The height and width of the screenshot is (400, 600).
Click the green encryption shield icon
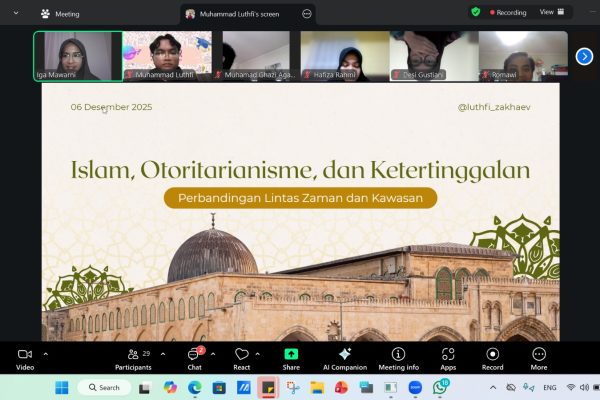pyautogui.click(x=475, y=12)
